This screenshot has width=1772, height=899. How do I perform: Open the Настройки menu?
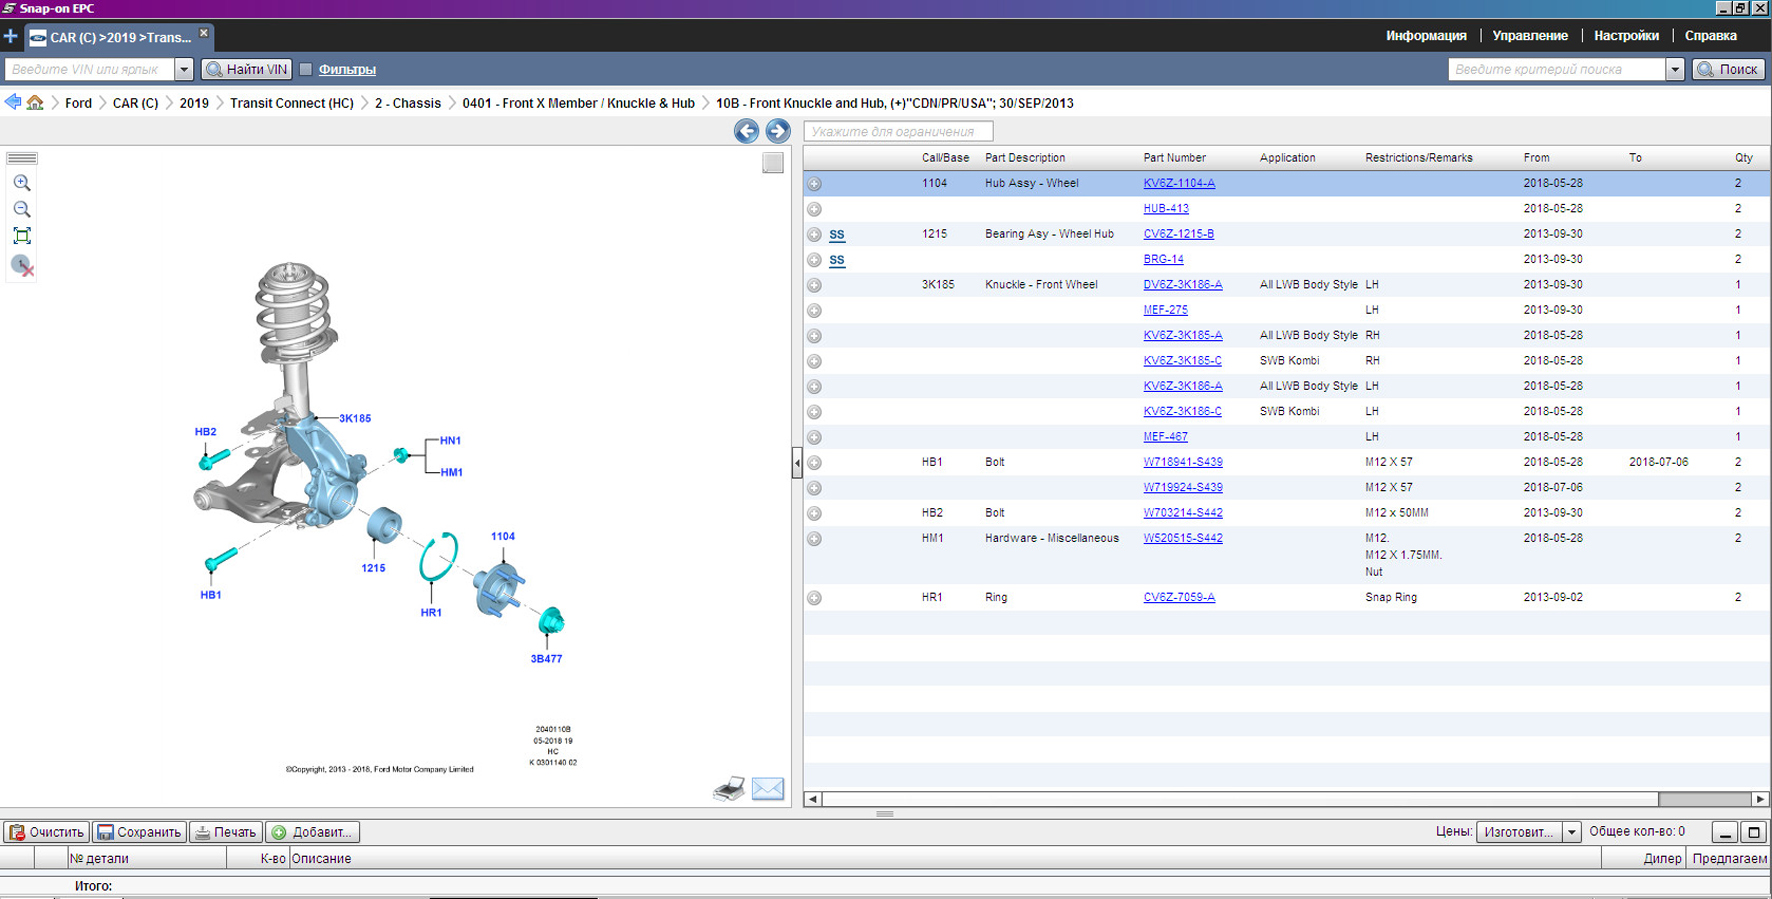[1625, 36]
